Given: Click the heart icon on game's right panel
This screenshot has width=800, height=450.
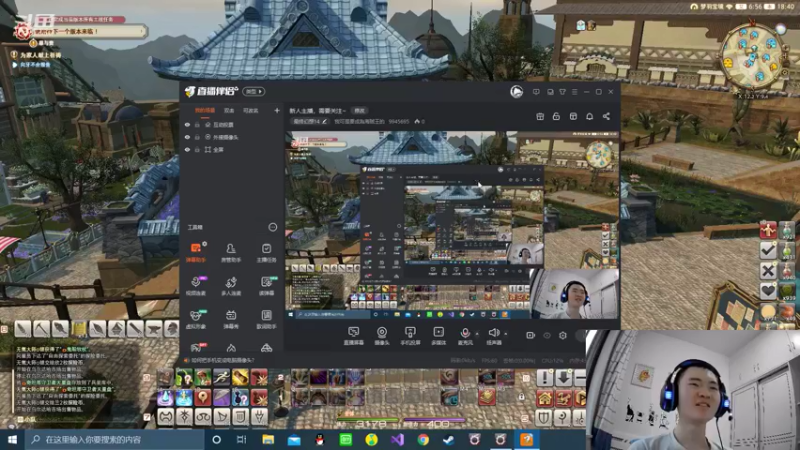Looking at the screenshot, I should click(x=768, y=291).
